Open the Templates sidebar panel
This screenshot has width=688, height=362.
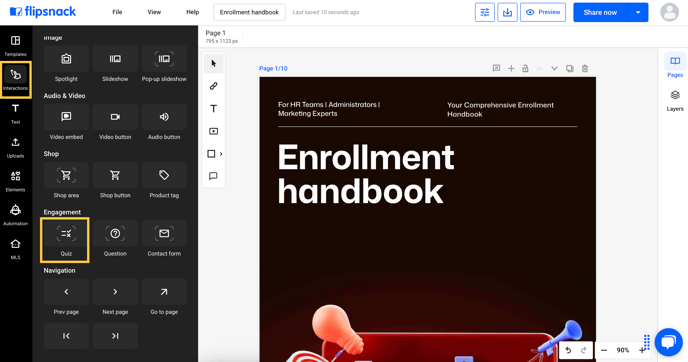[15, 45]
